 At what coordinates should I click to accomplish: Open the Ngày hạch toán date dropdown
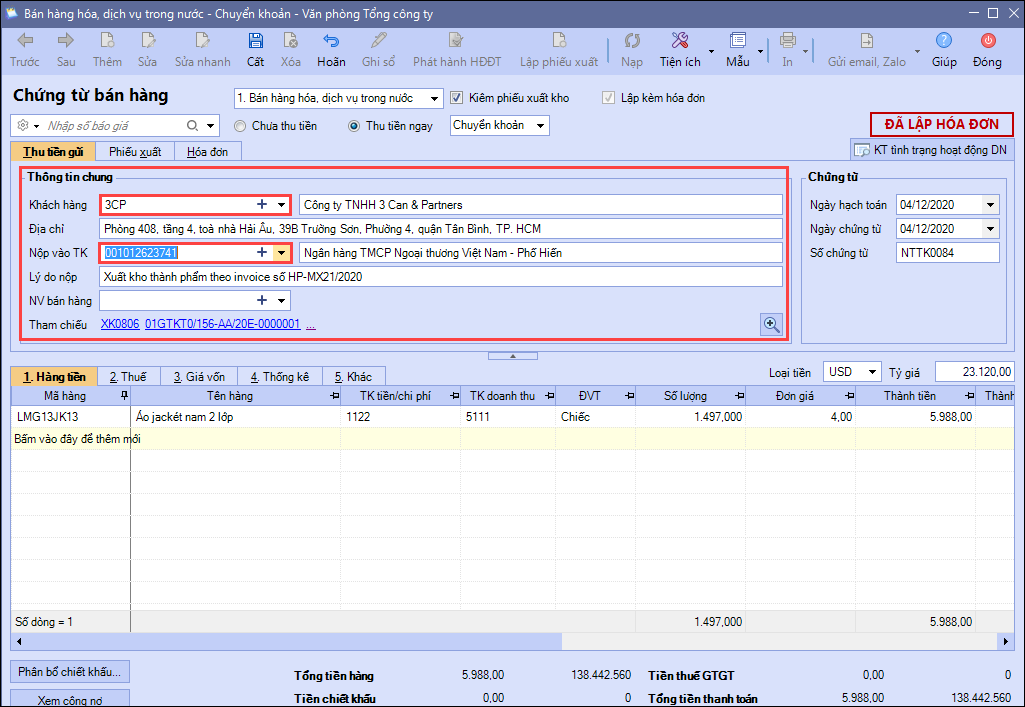tap(990, 205)
